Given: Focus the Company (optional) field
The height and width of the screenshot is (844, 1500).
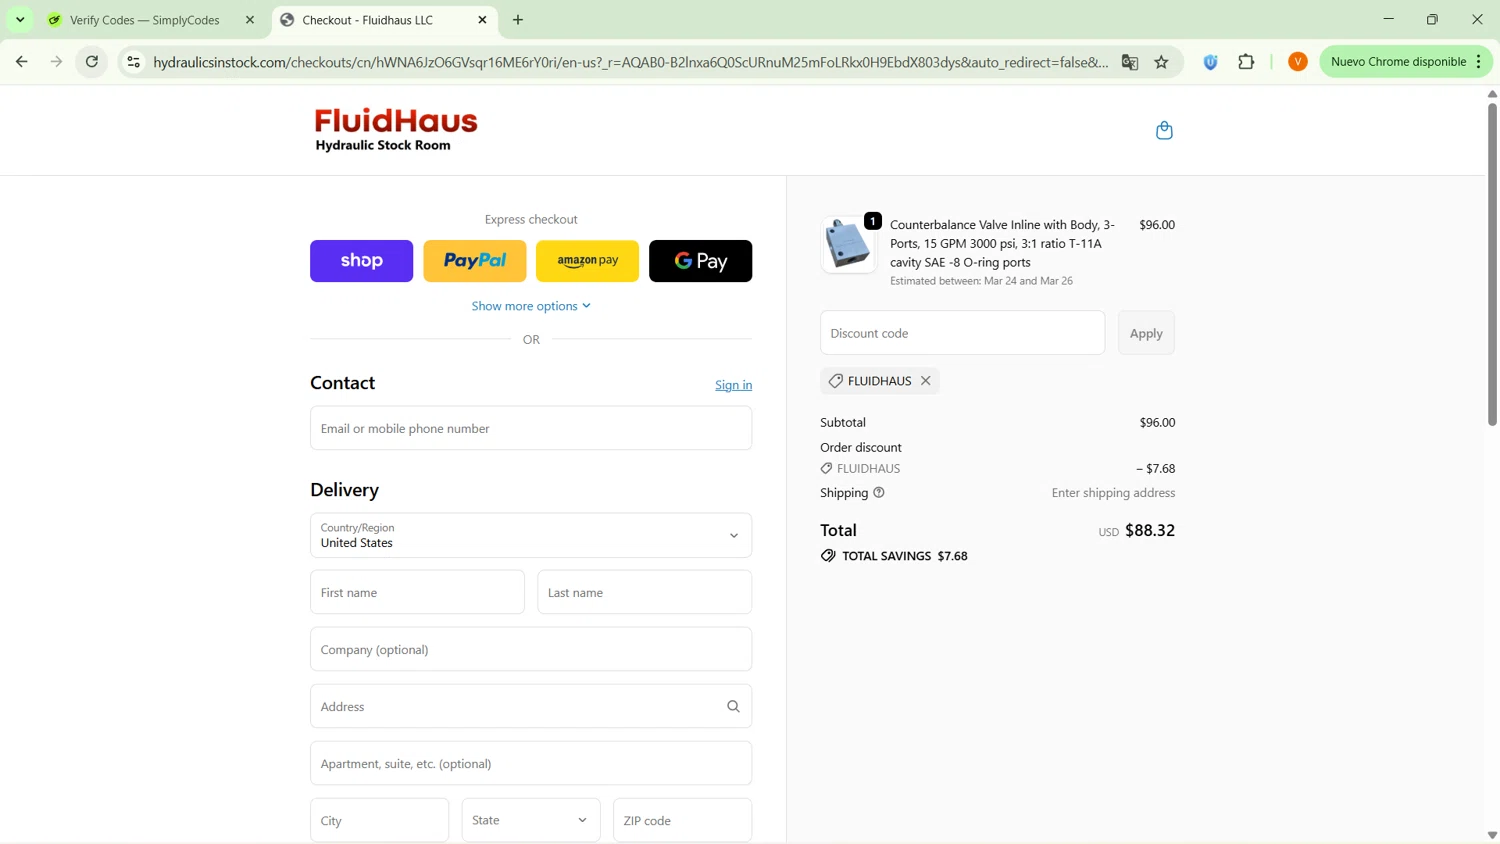Looking at the screenshot, I should coord(531,649).
